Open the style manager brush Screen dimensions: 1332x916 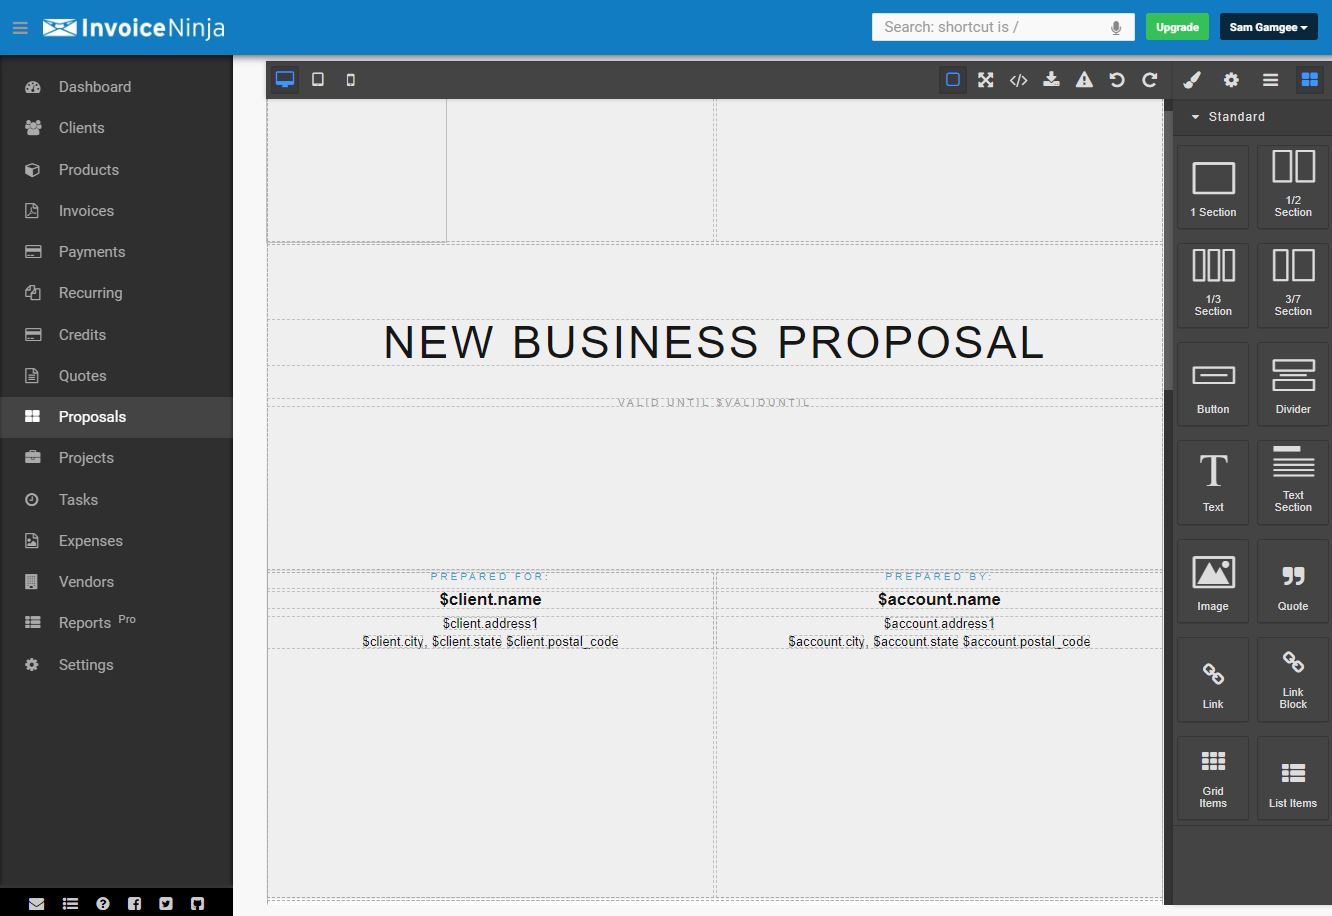coord(1192,80)
